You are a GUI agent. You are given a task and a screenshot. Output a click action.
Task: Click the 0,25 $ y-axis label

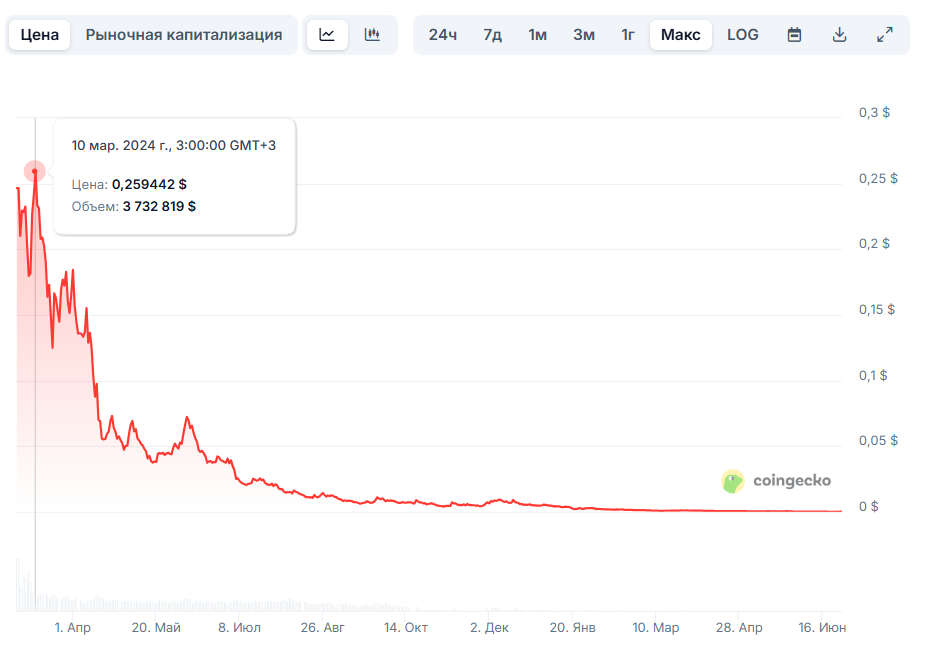pos(878,179)
